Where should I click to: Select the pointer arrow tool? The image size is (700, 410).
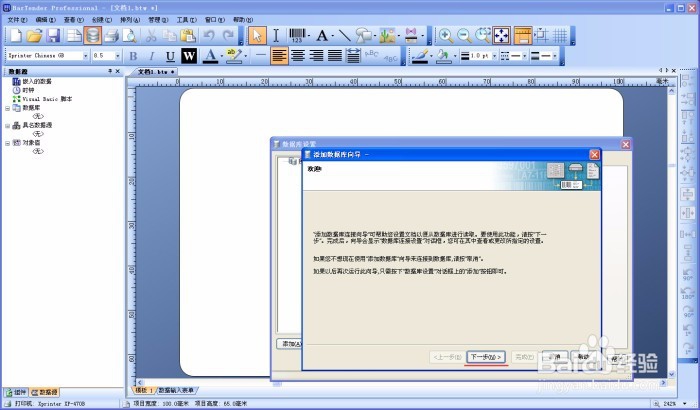(257, 35)
